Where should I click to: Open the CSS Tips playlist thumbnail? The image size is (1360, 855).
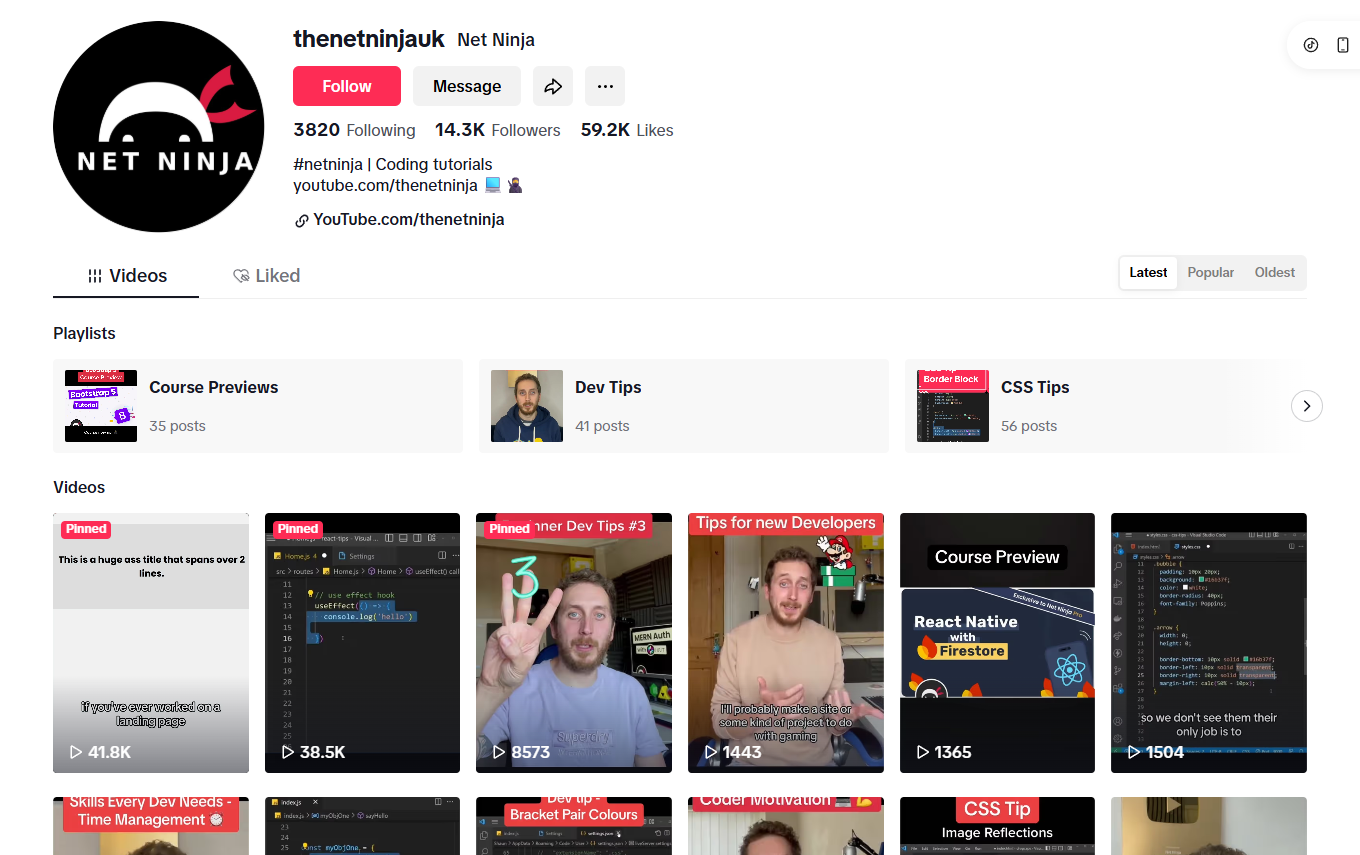pos(953,406)
